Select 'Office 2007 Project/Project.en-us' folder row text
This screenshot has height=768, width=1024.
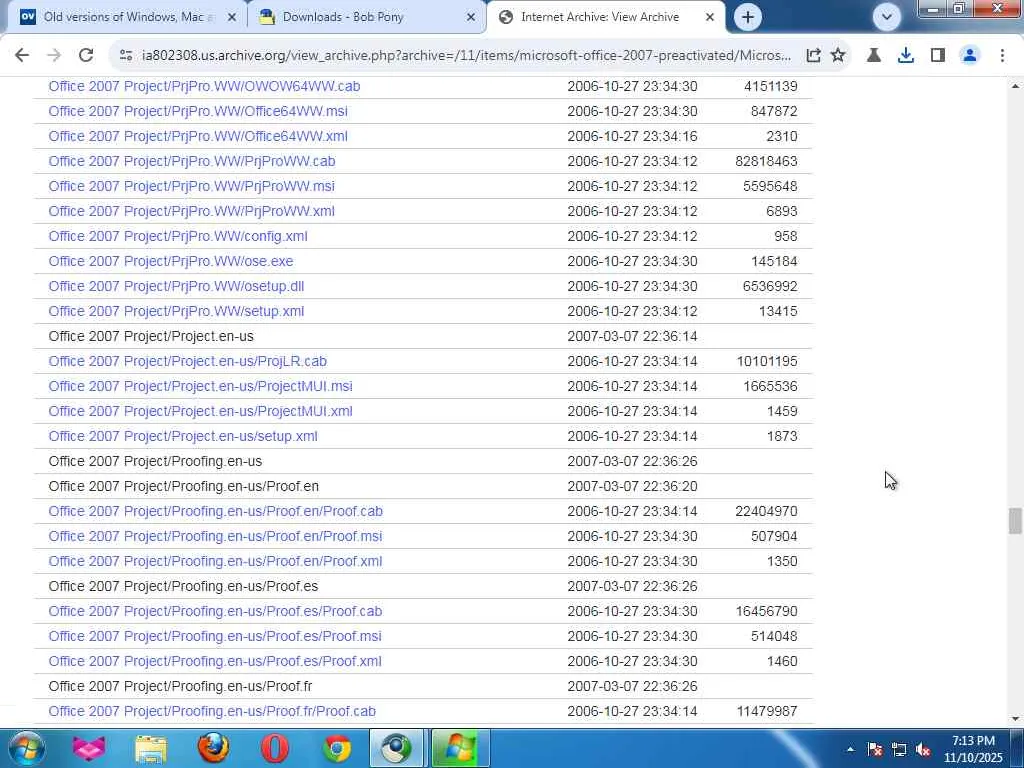point(151,336)
